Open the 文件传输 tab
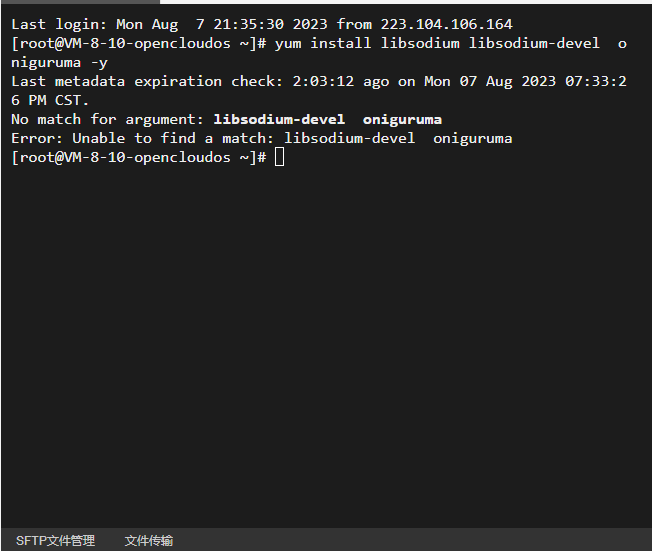652x551 pixels. coord(148,540)
